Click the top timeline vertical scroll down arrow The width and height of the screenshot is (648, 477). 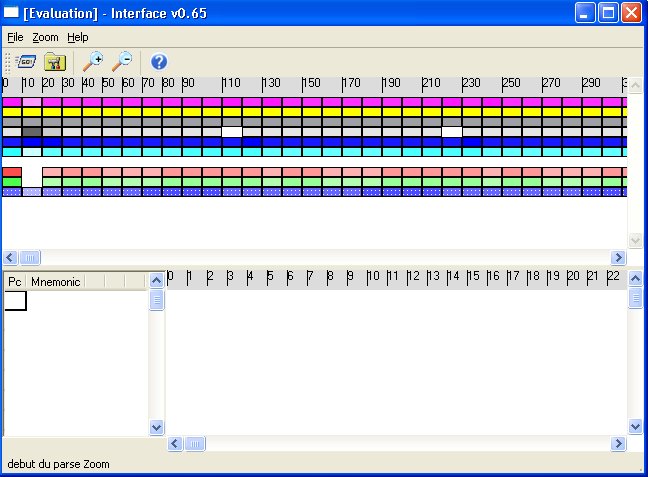pyautogui.click(x=635, y=240)
